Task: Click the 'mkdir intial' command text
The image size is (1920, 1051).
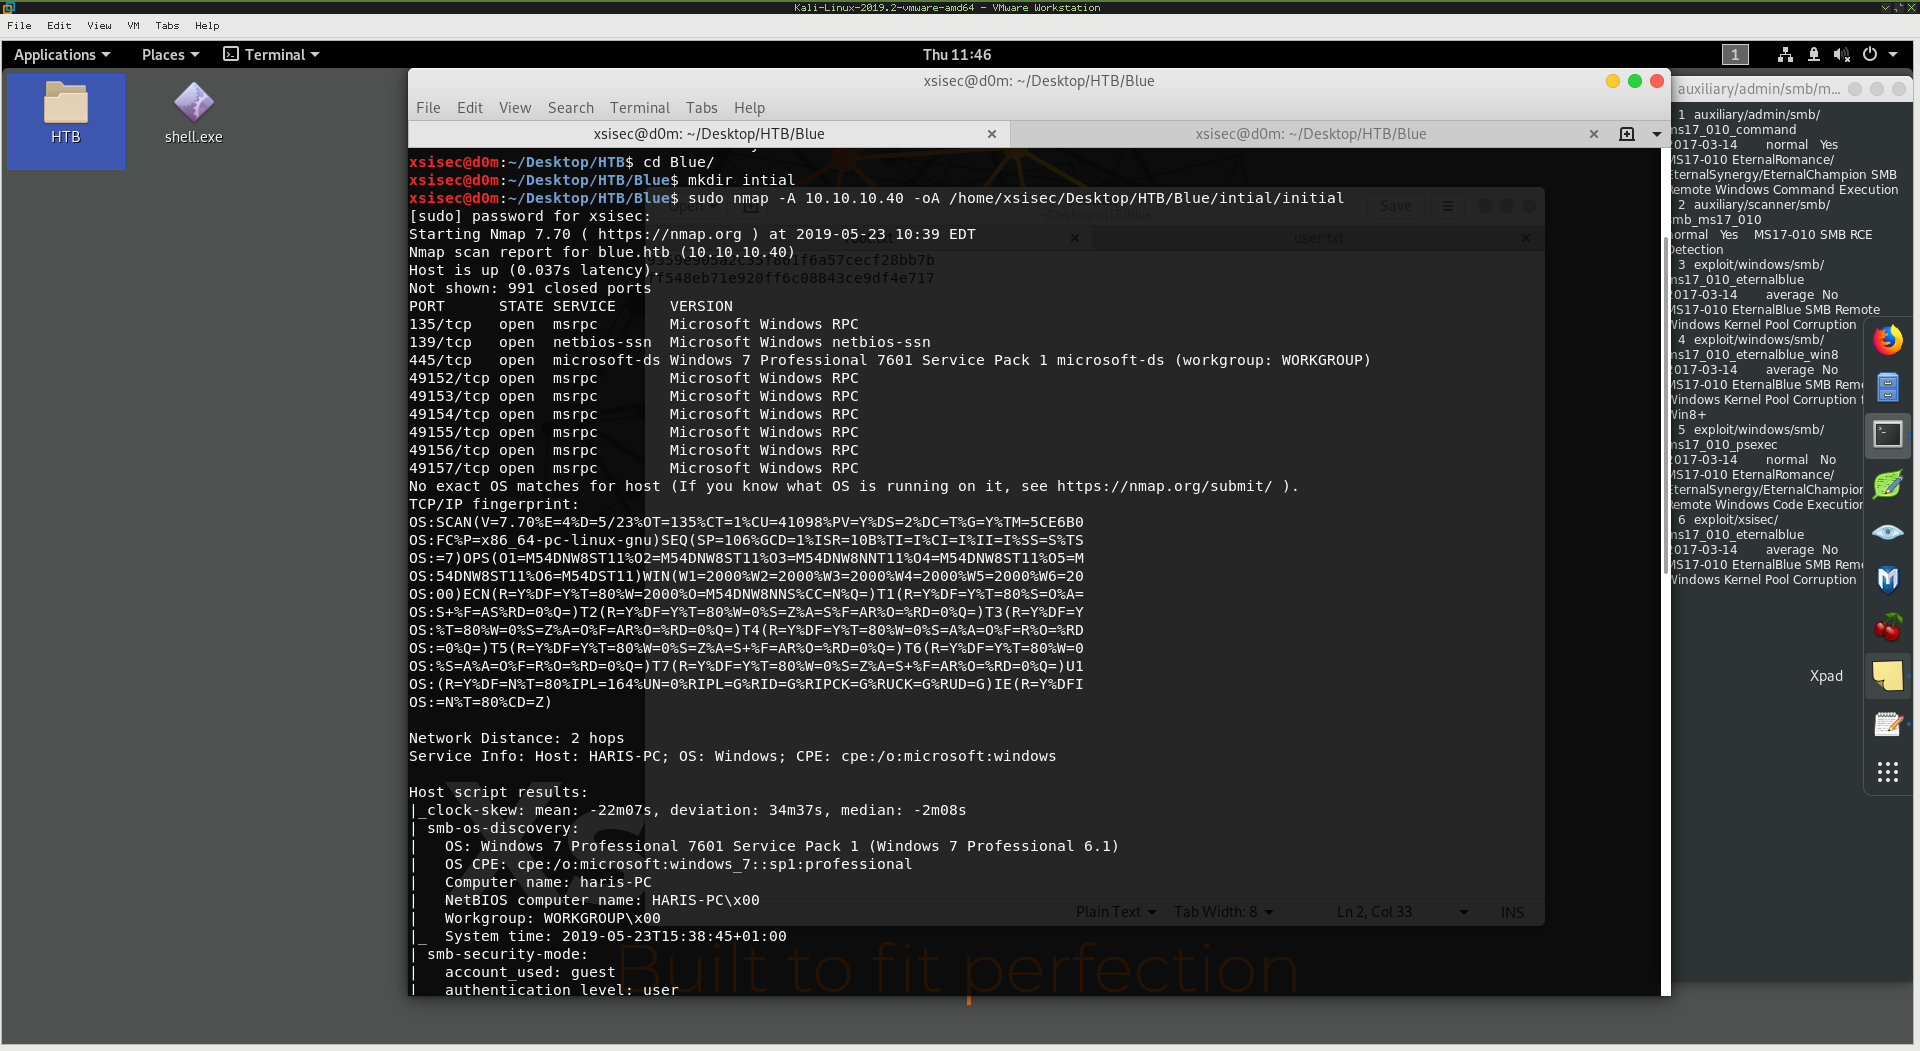Action: pyautogui.click(x=742, y=180)
